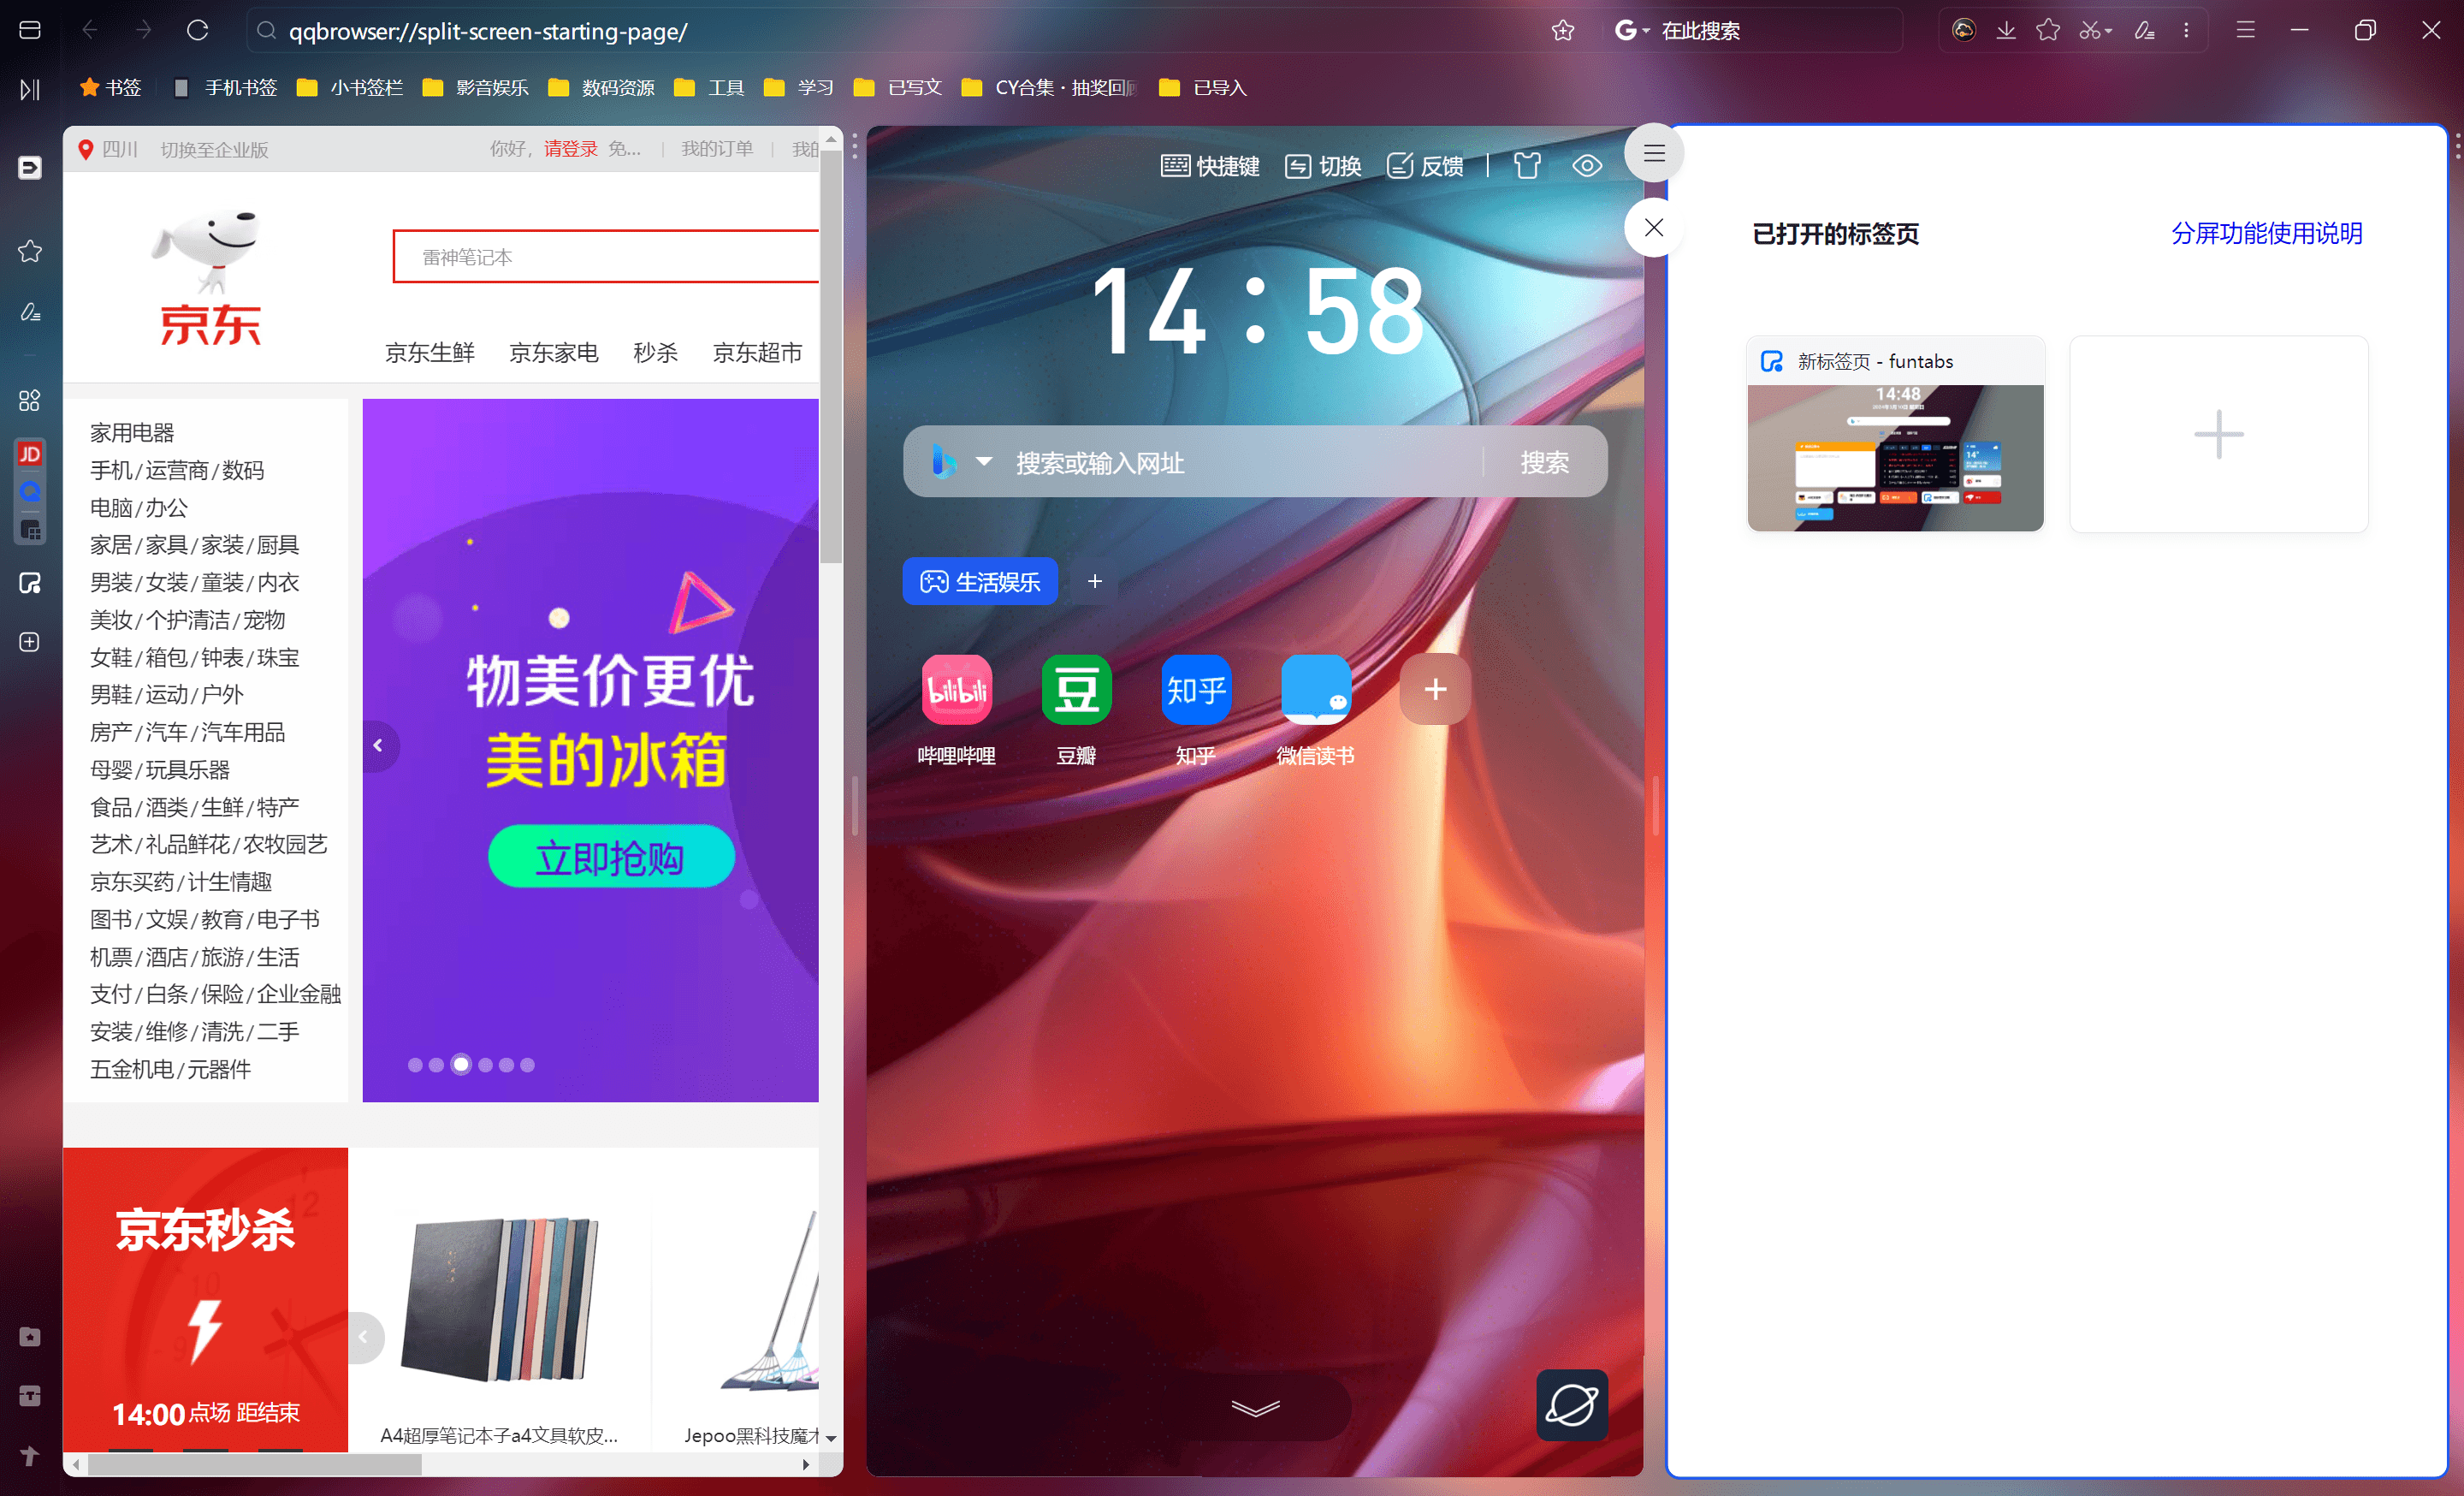Image resolution: width=2464 pixels, height=1496 pixels.
Task: Click the 切换 button
Action: (1323, 165)
